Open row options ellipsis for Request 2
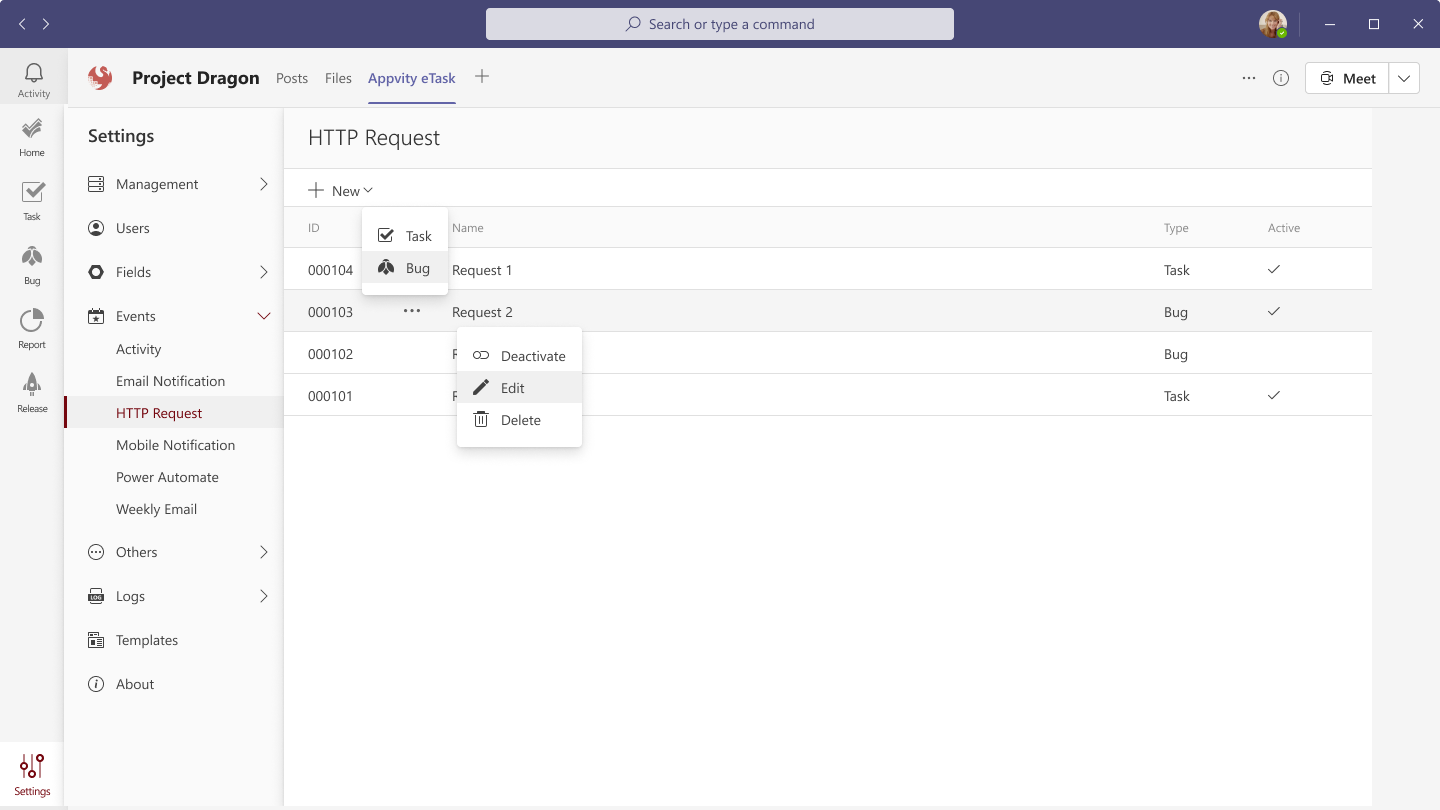 tap(412, 312)
